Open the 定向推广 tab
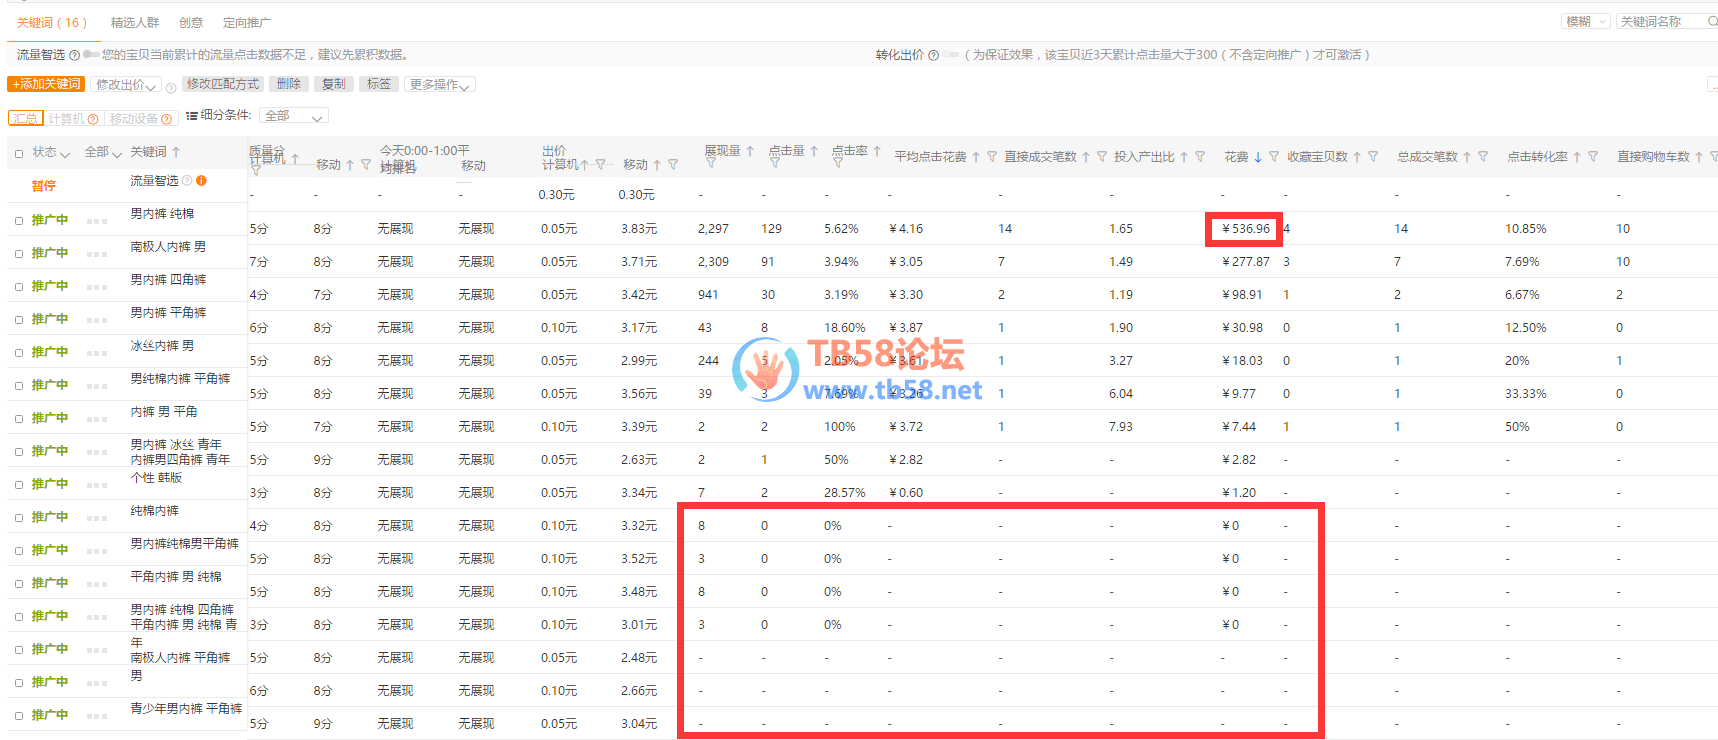This screenshot has width=1718, height=740. point(246,22)
